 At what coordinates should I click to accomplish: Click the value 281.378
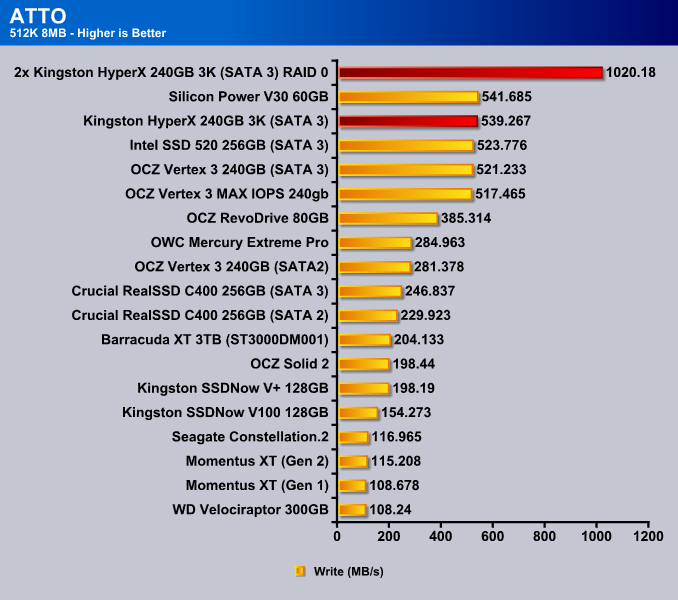point(439,267)
